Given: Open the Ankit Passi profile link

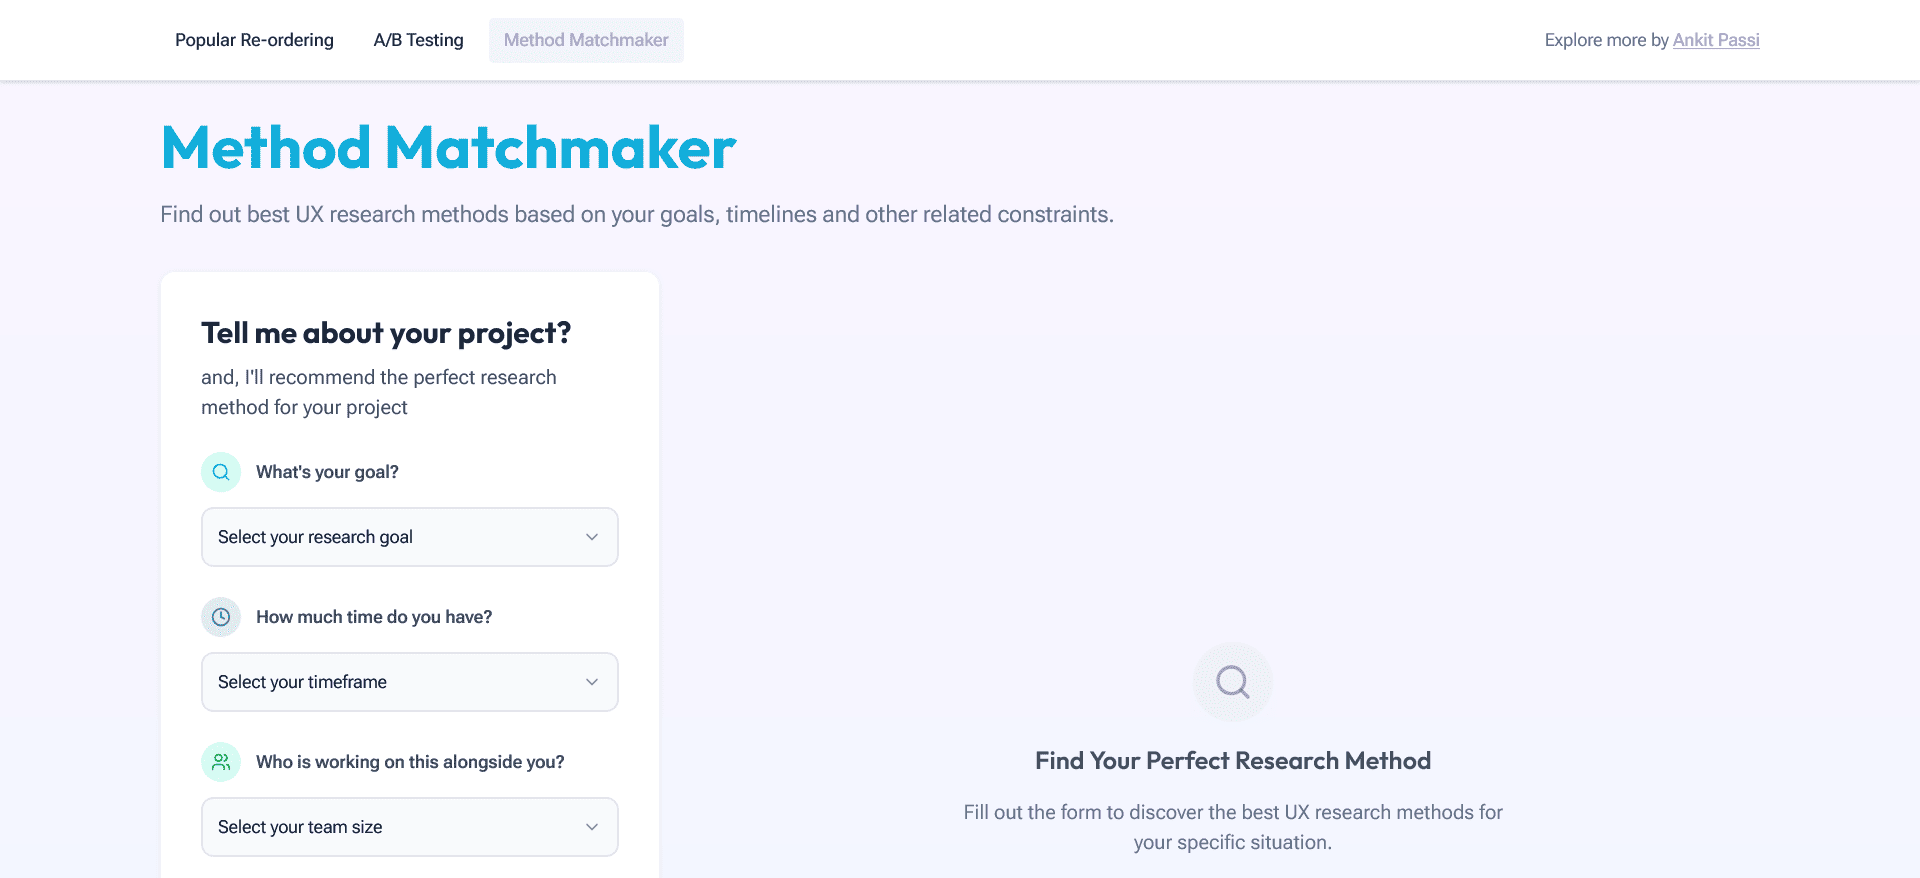Looking at the screenshot, I should tap(1716, 40).
